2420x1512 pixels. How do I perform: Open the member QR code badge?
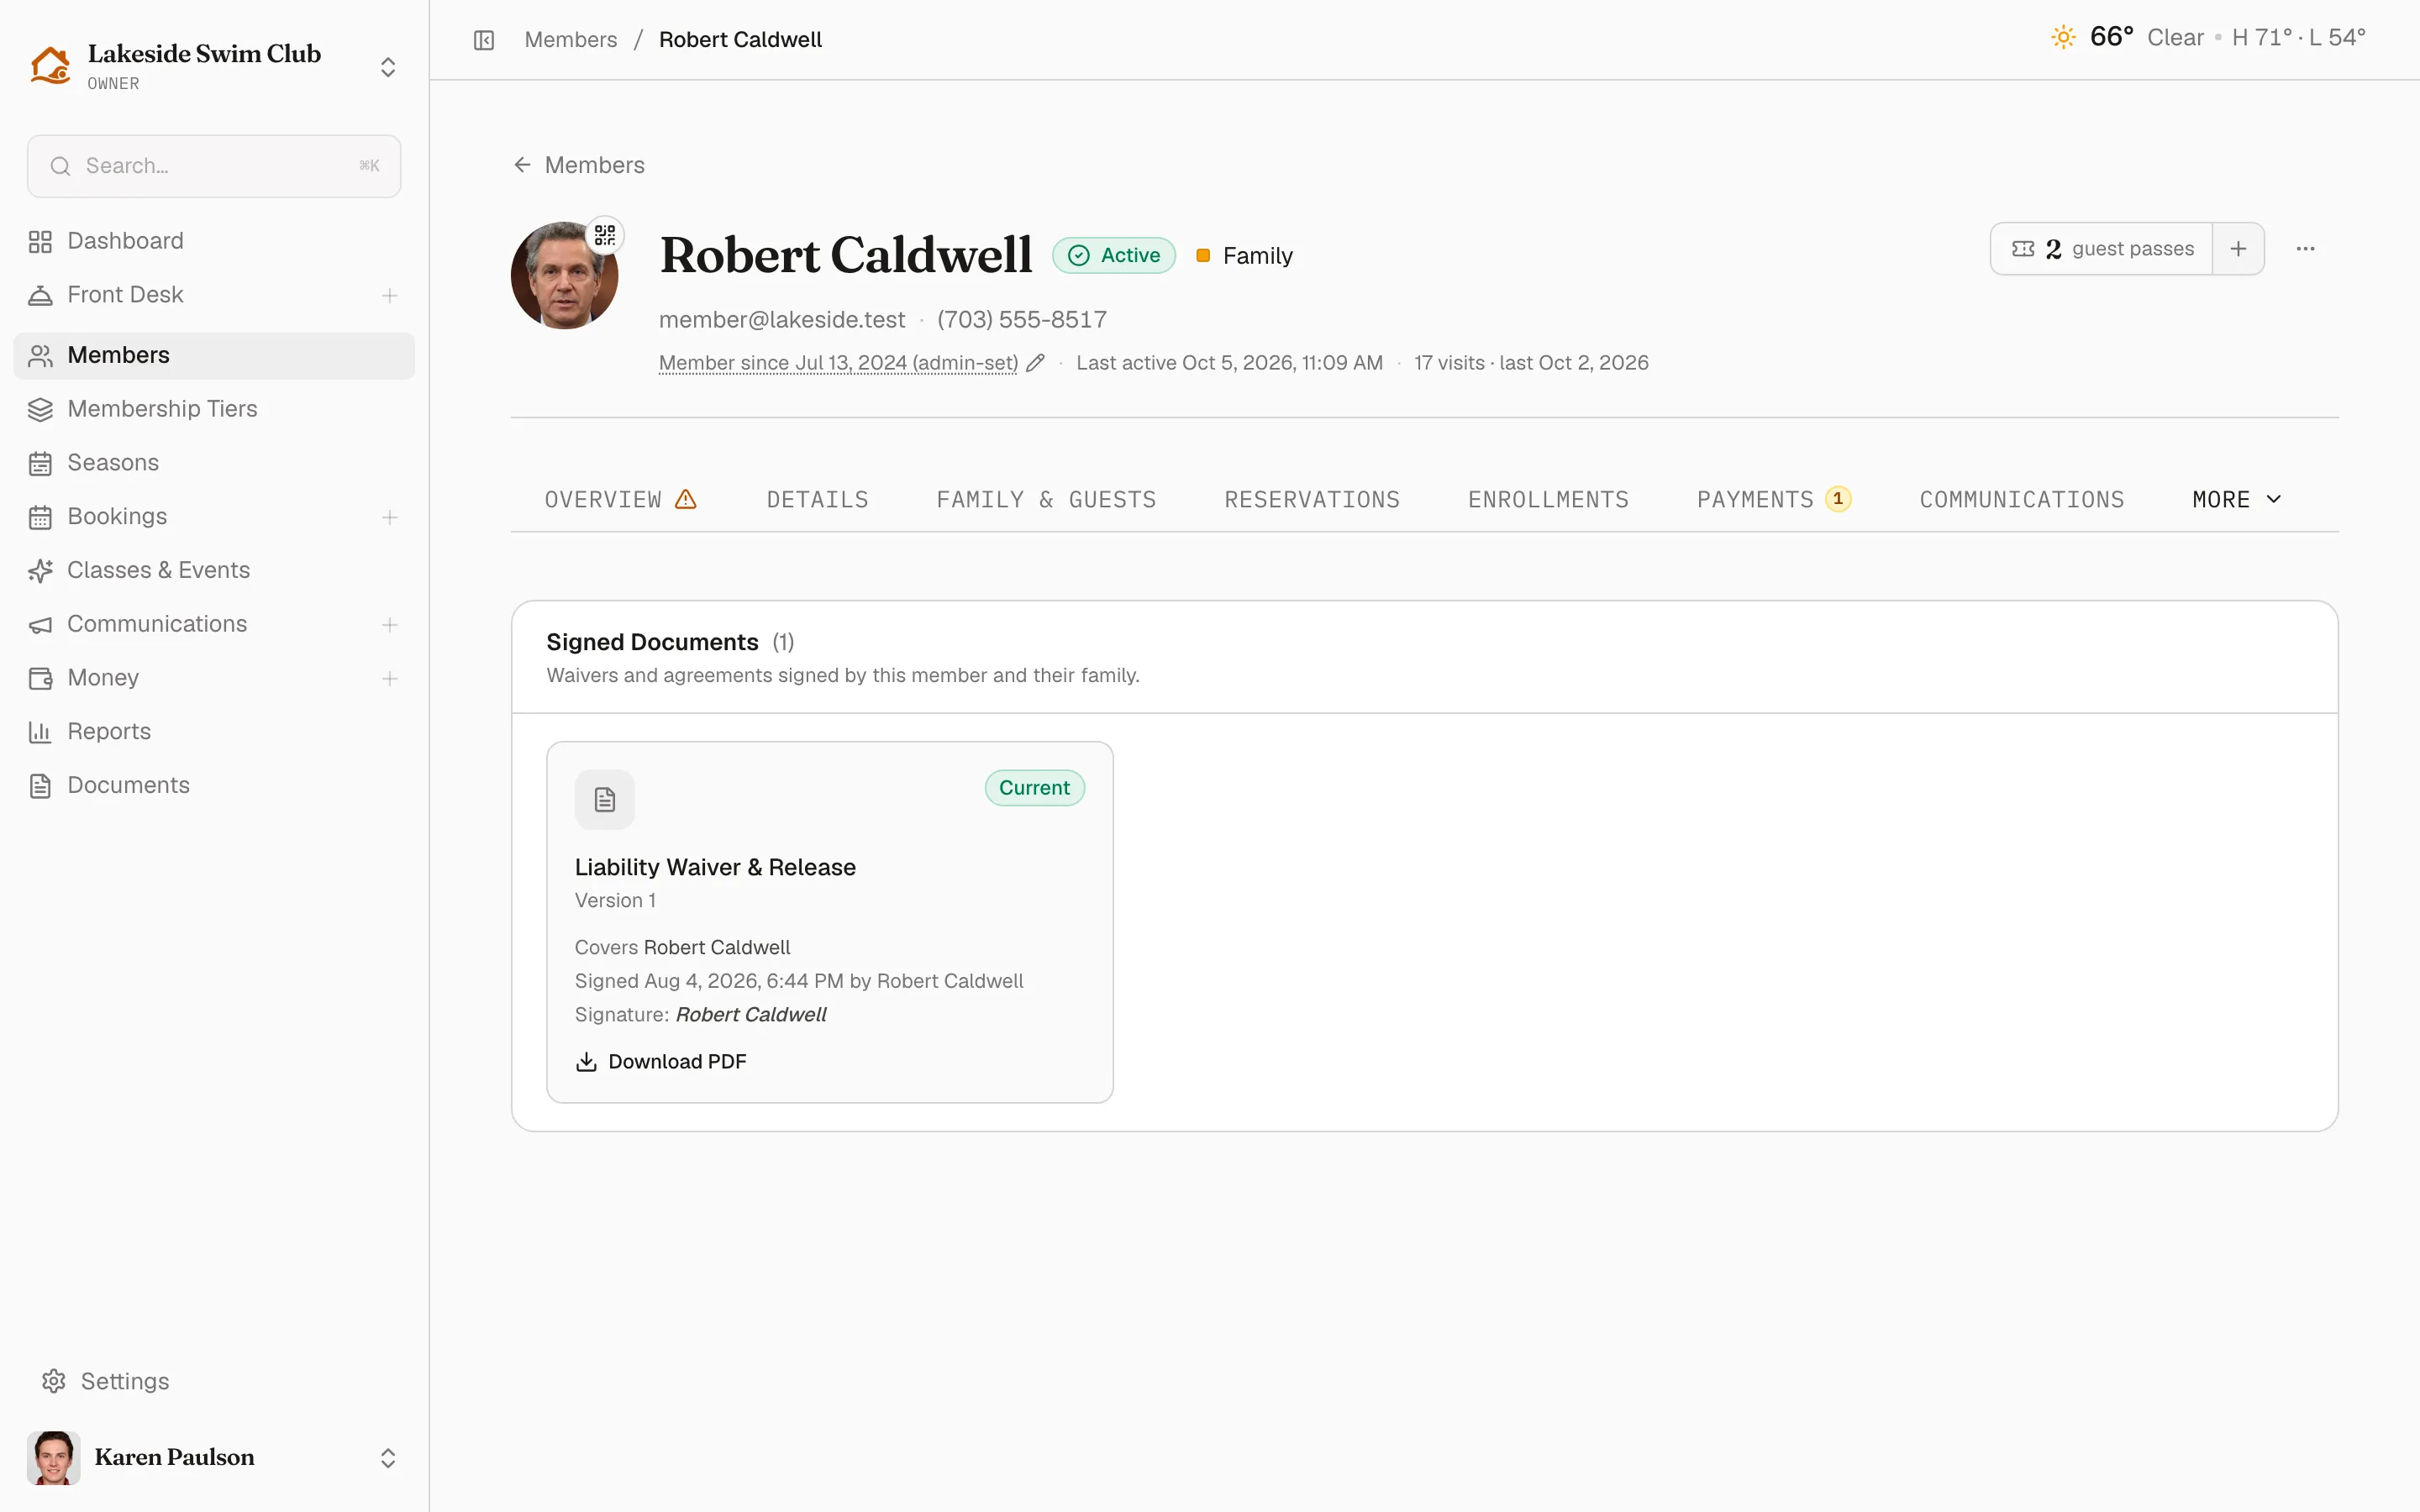(605, 235)
